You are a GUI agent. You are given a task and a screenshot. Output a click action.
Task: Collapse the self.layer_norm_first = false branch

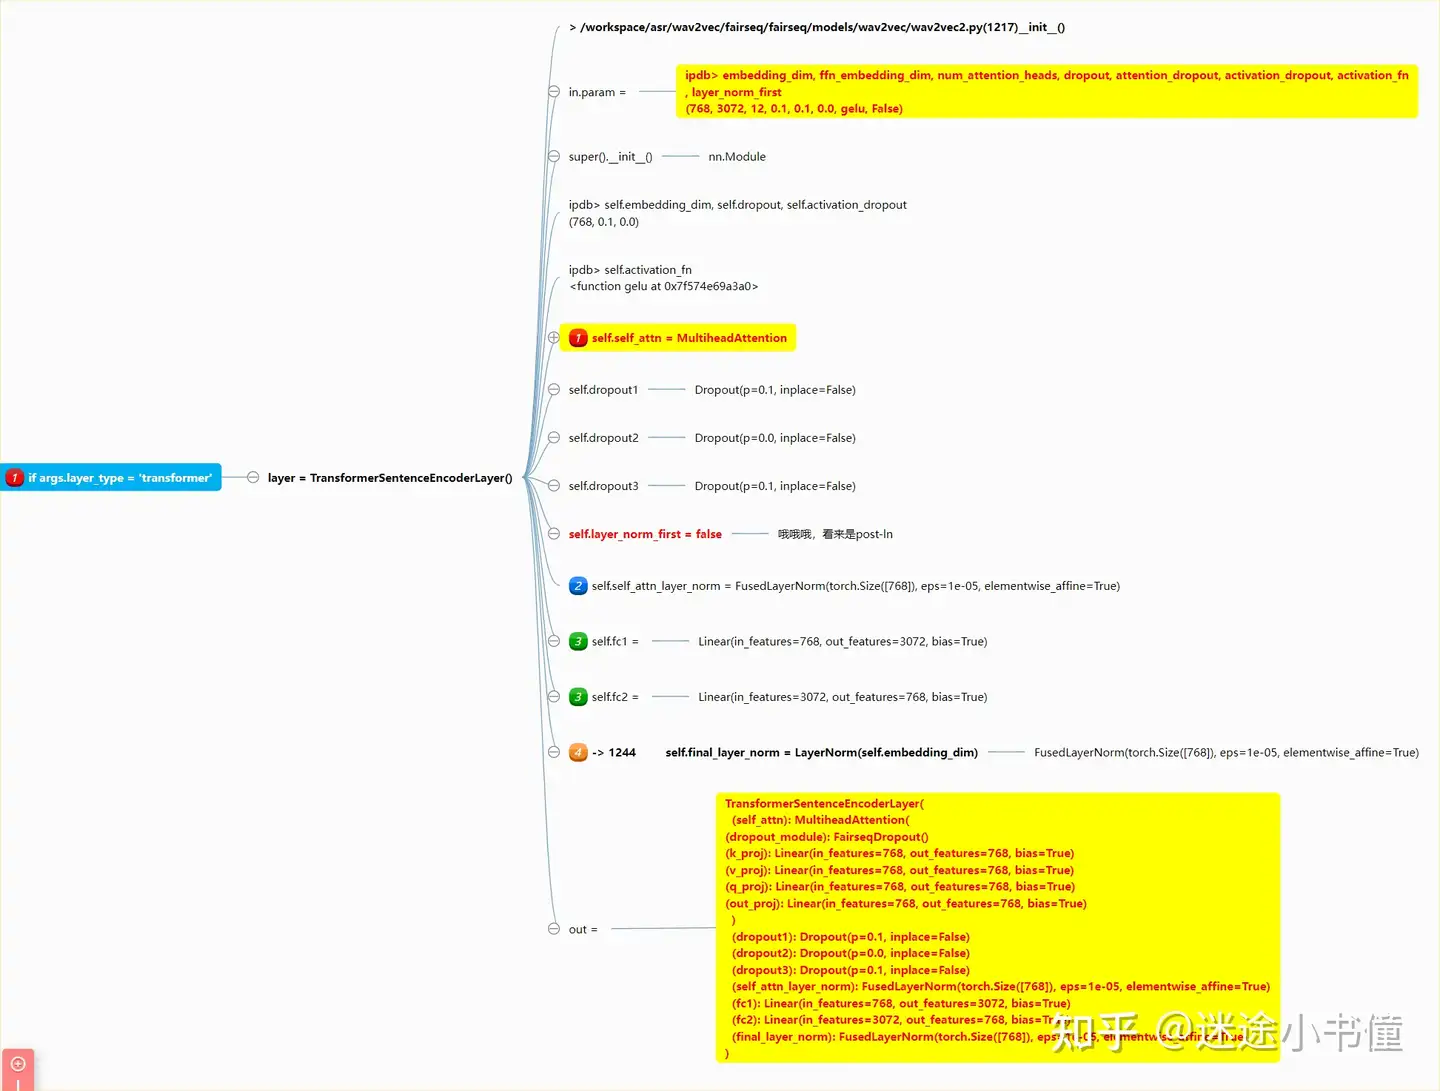coord(554,534)
